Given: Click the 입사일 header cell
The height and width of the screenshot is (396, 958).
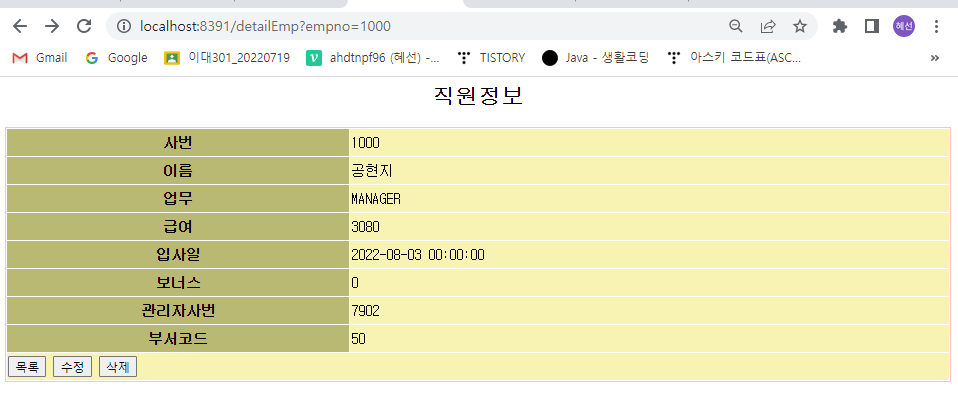Looking at the screenshot, I should pyautogui.click(x=178, y=255).
